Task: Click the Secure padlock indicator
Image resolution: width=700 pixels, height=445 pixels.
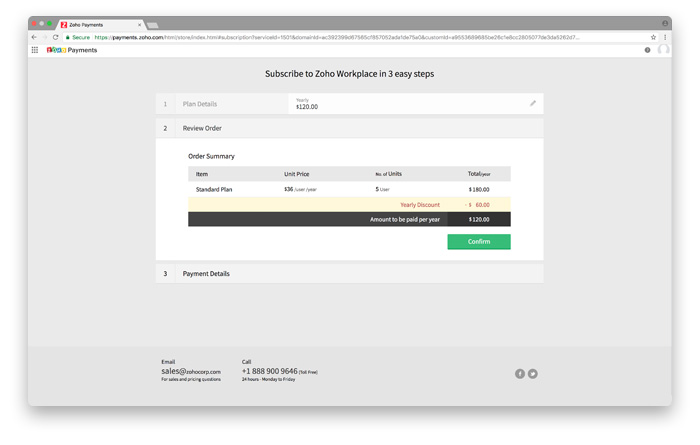Action: click(x=78, y=37)
